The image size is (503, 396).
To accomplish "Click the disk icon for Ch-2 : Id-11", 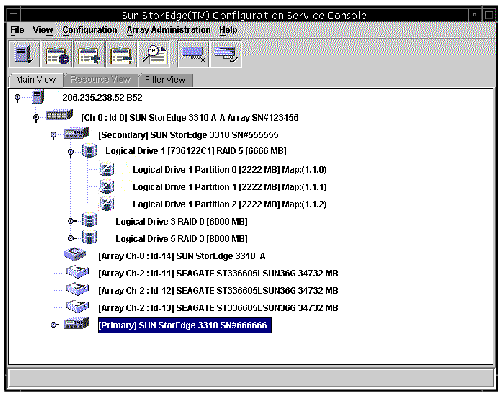I will (x=77, y=272).
